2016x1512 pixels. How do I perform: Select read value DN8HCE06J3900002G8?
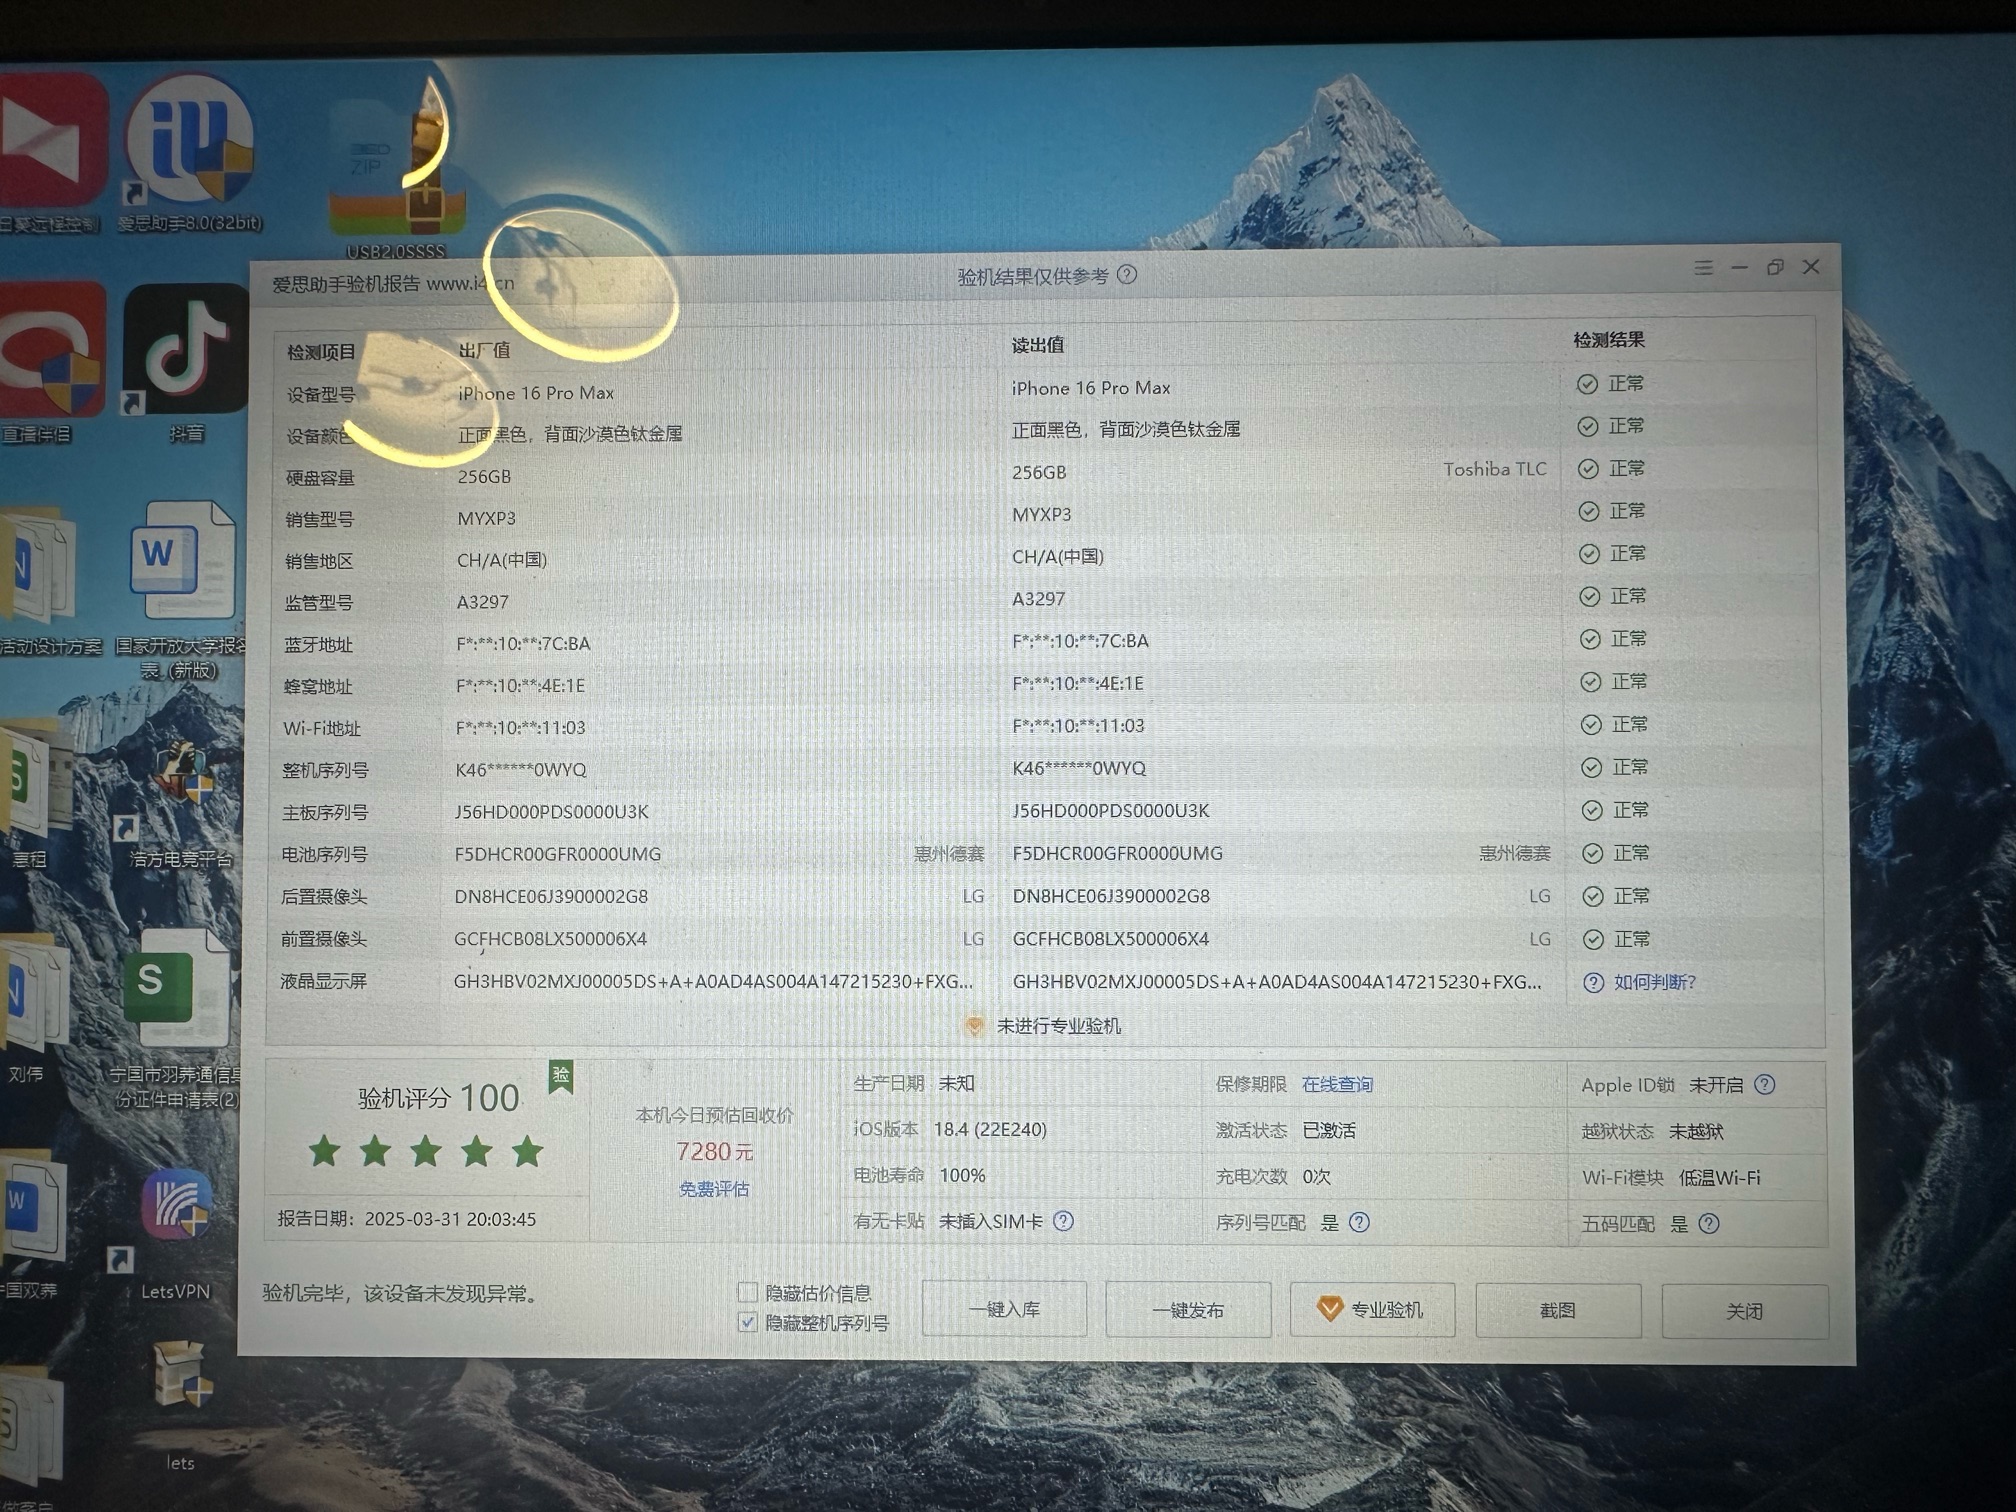(x=1111, y=897)
